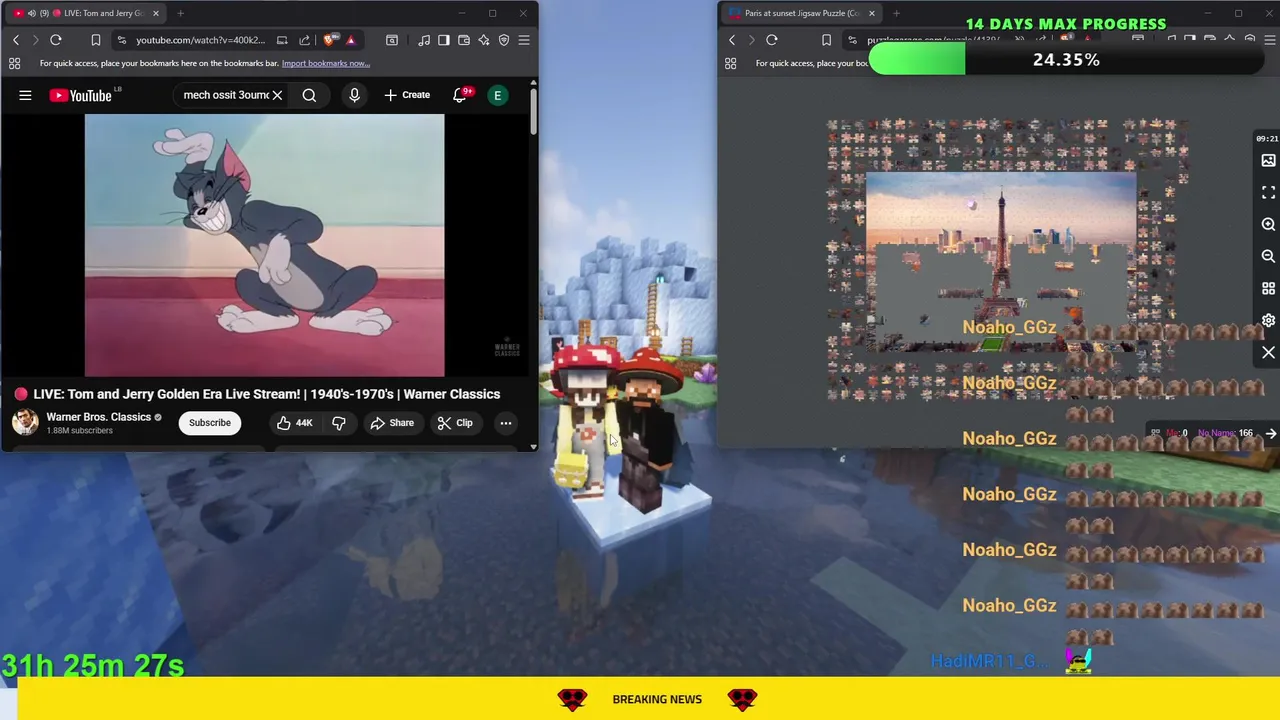Go back in puzzle browser window

tap(732, 40)
